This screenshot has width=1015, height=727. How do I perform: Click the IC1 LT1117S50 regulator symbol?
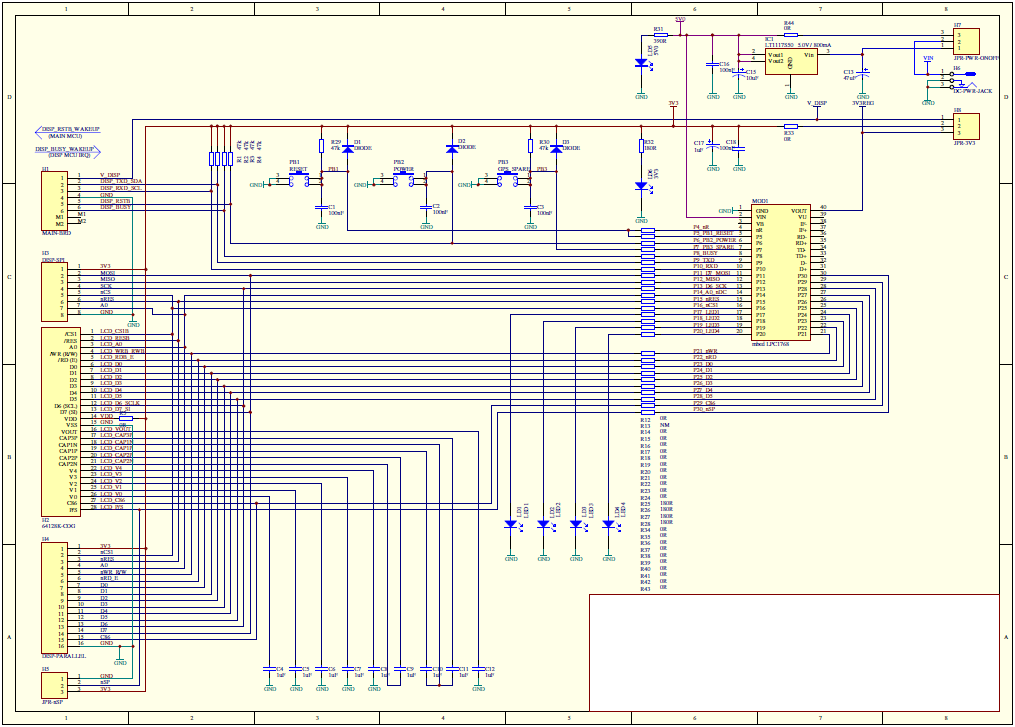point(790,60)
